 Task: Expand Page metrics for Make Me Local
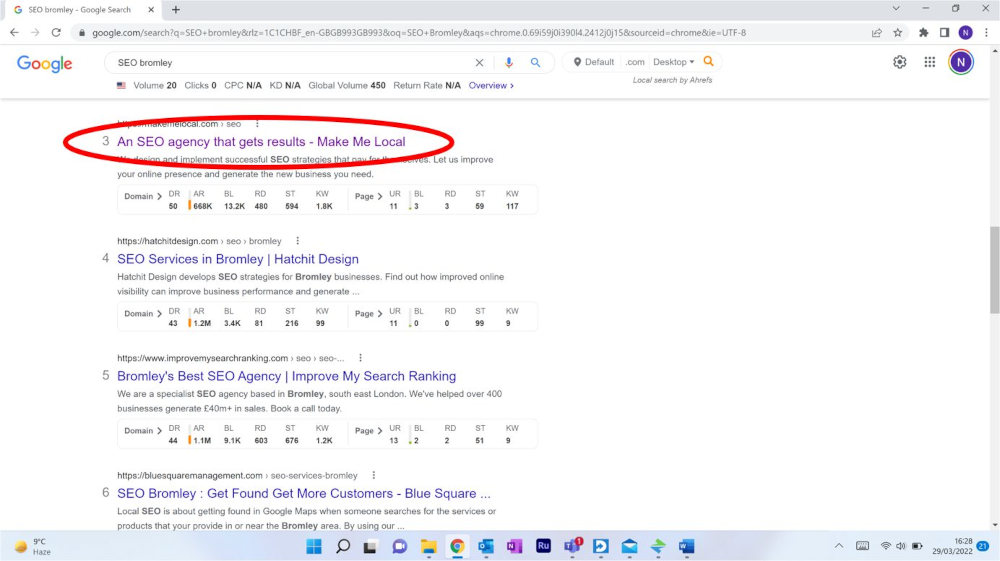coord(369,196)
